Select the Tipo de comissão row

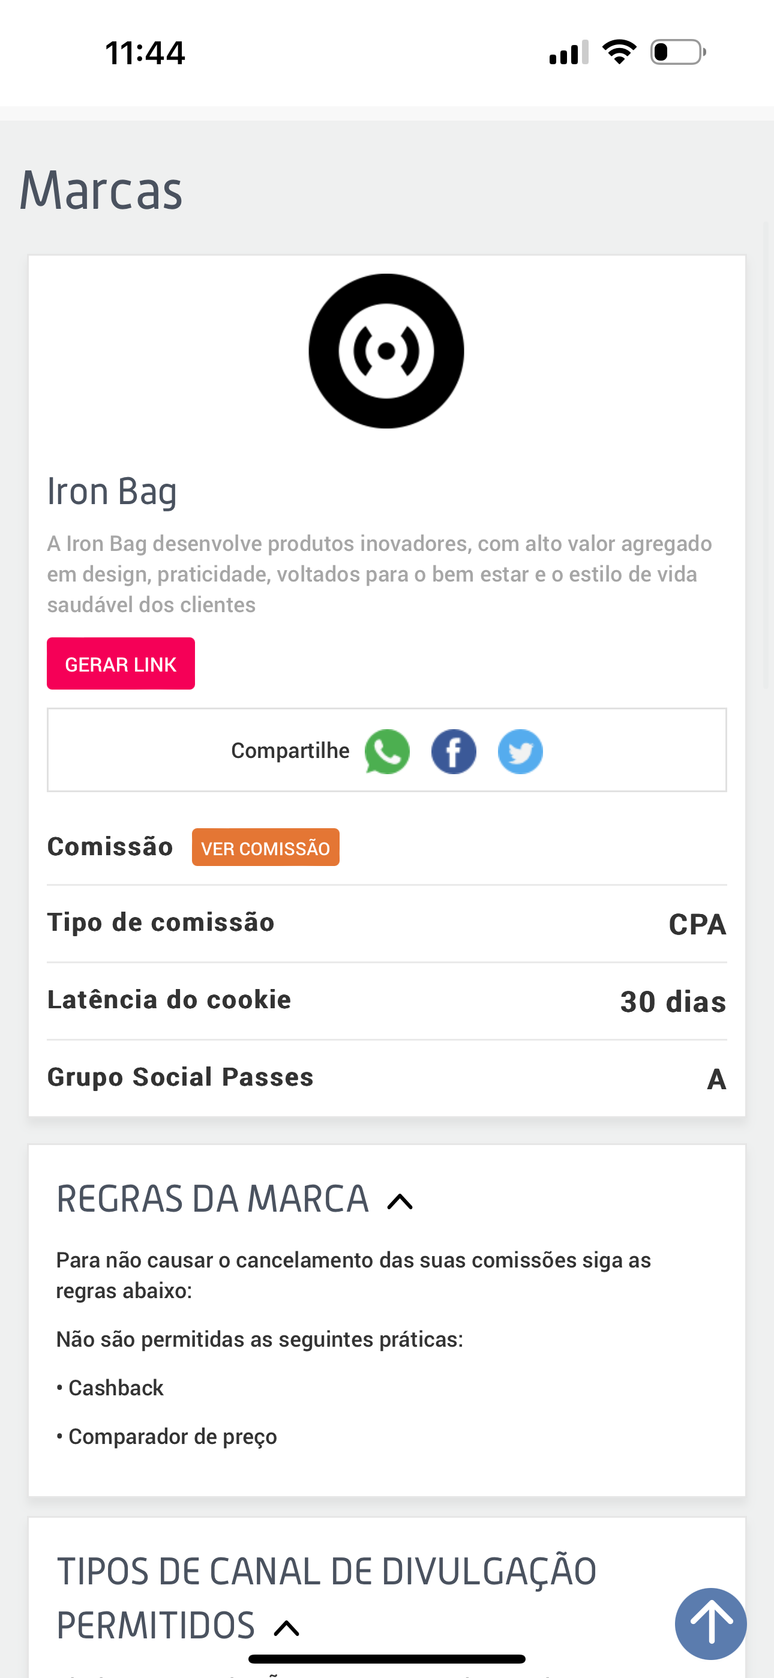point(386,923)
